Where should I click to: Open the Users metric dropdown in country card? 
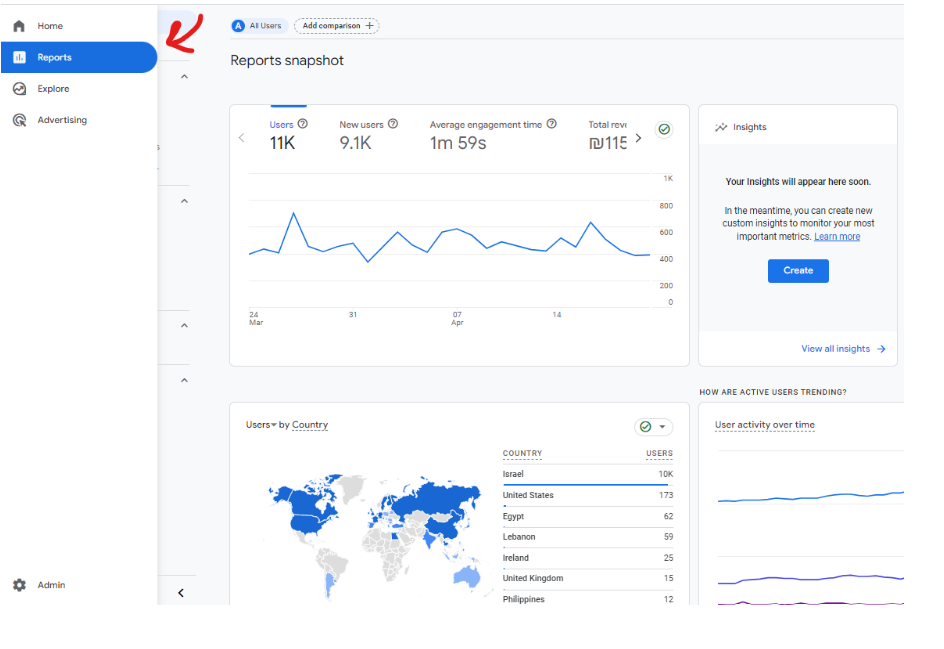[x=261, y=424]
